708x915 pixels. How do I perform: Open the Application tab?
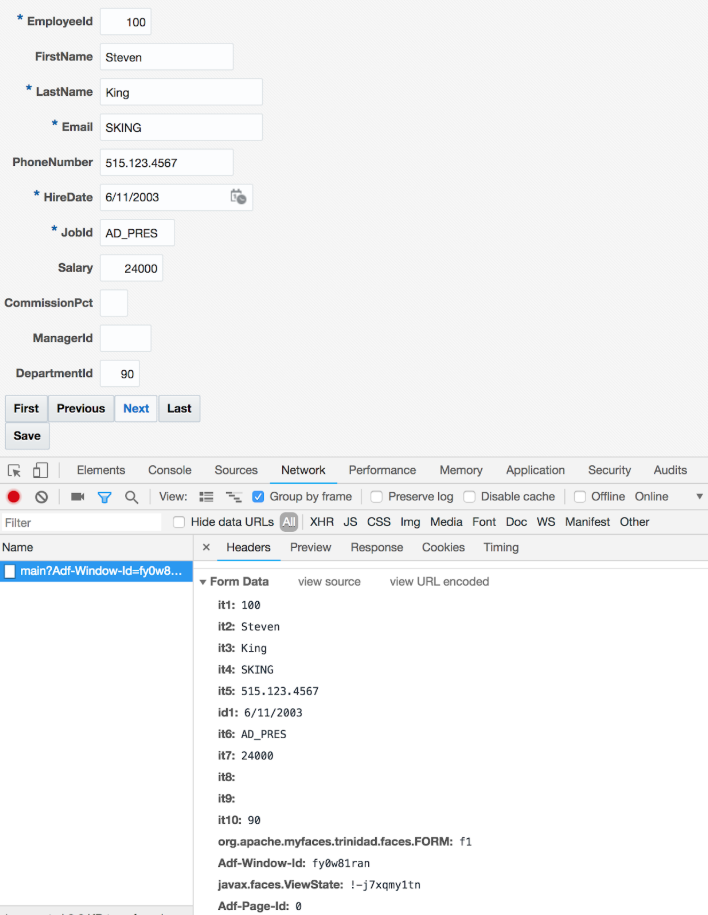535,470
